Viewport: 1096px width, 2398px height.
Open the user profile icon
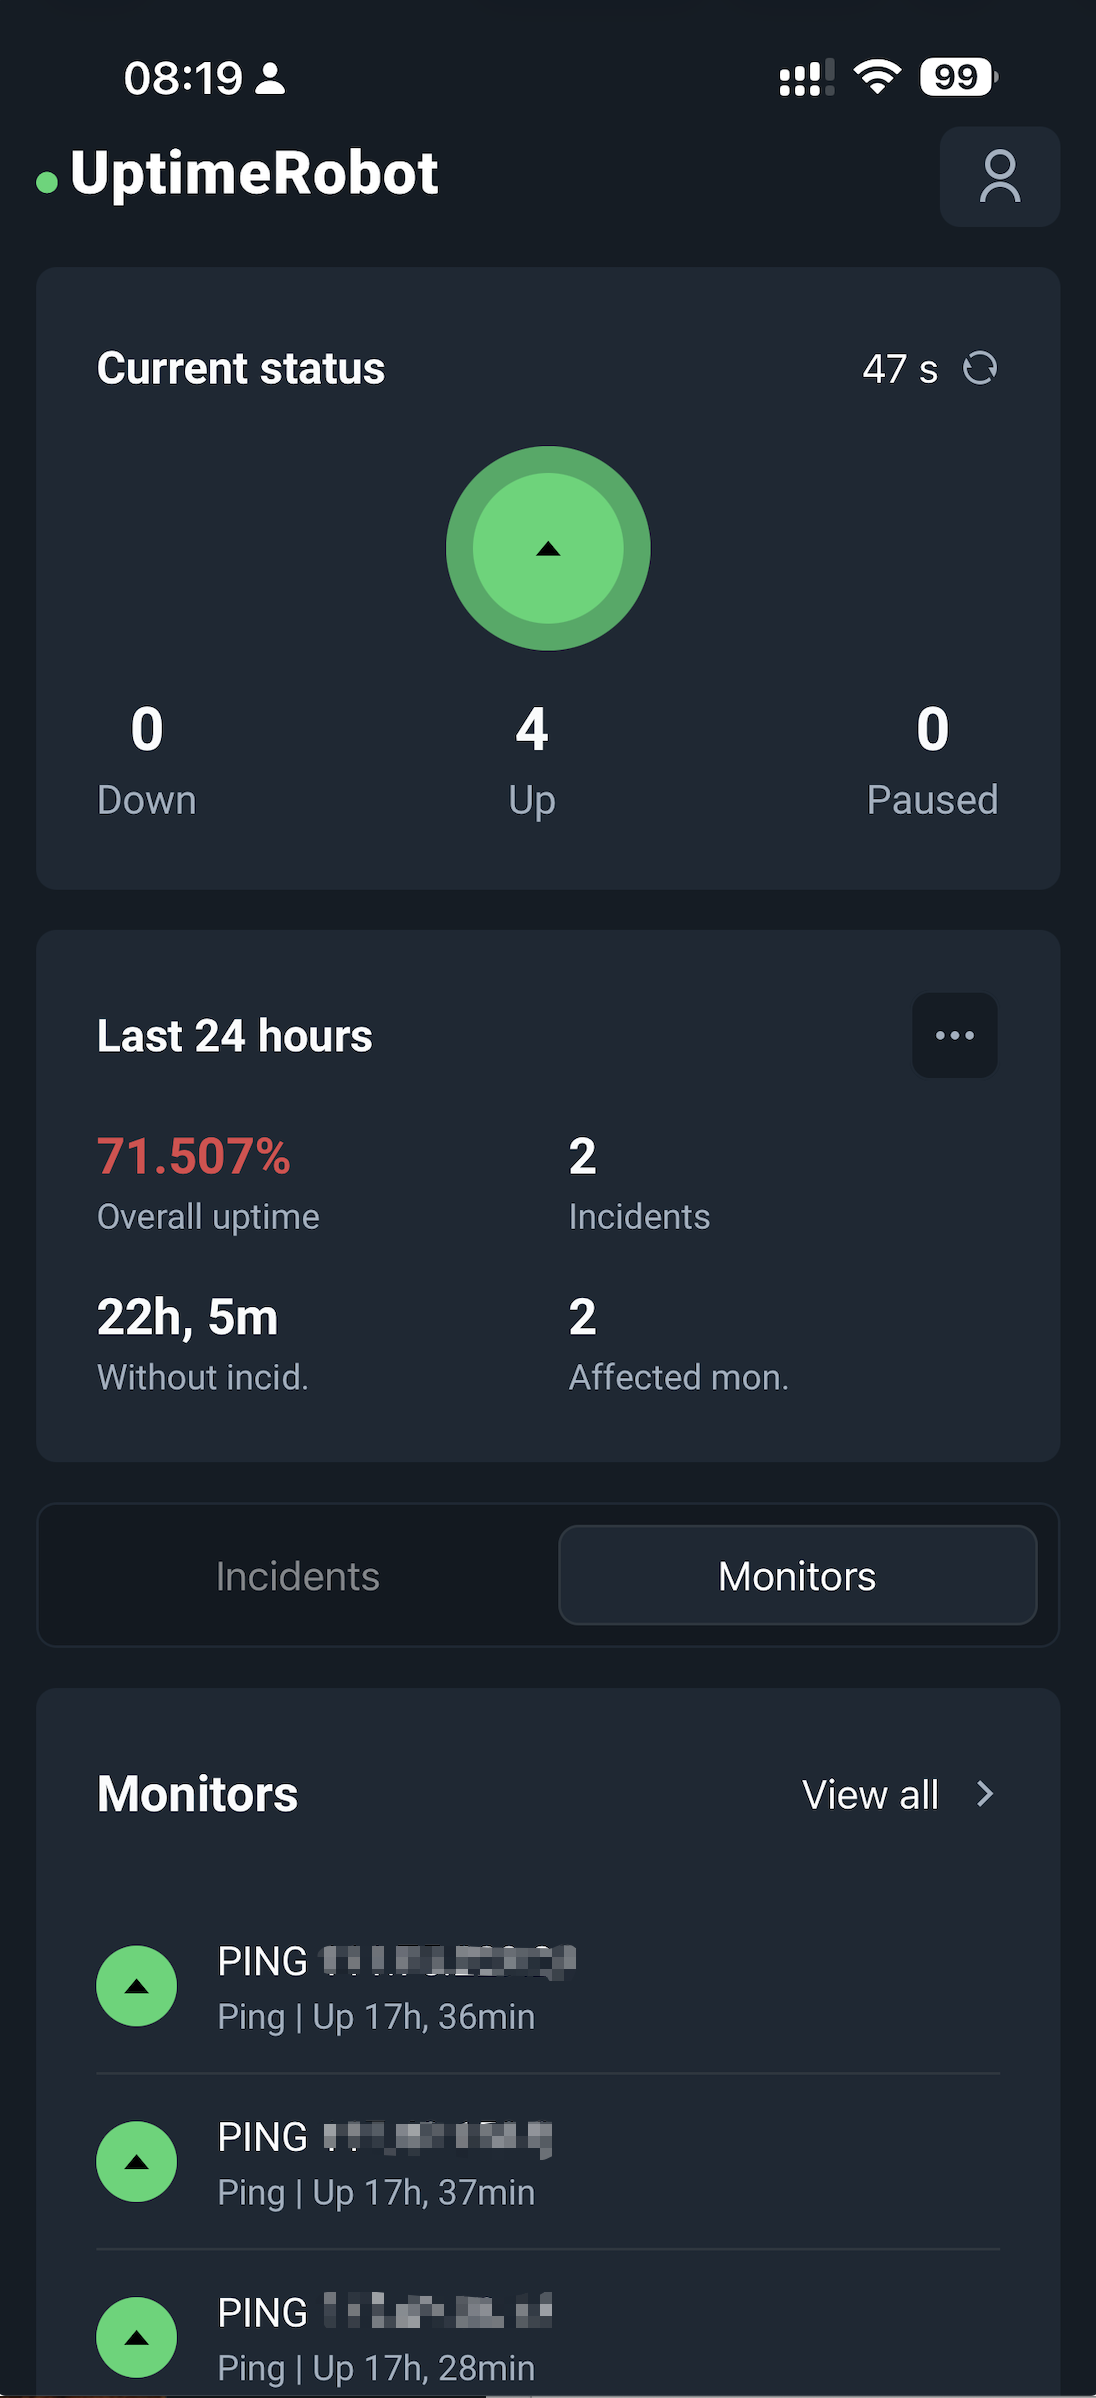coord(999,177)
